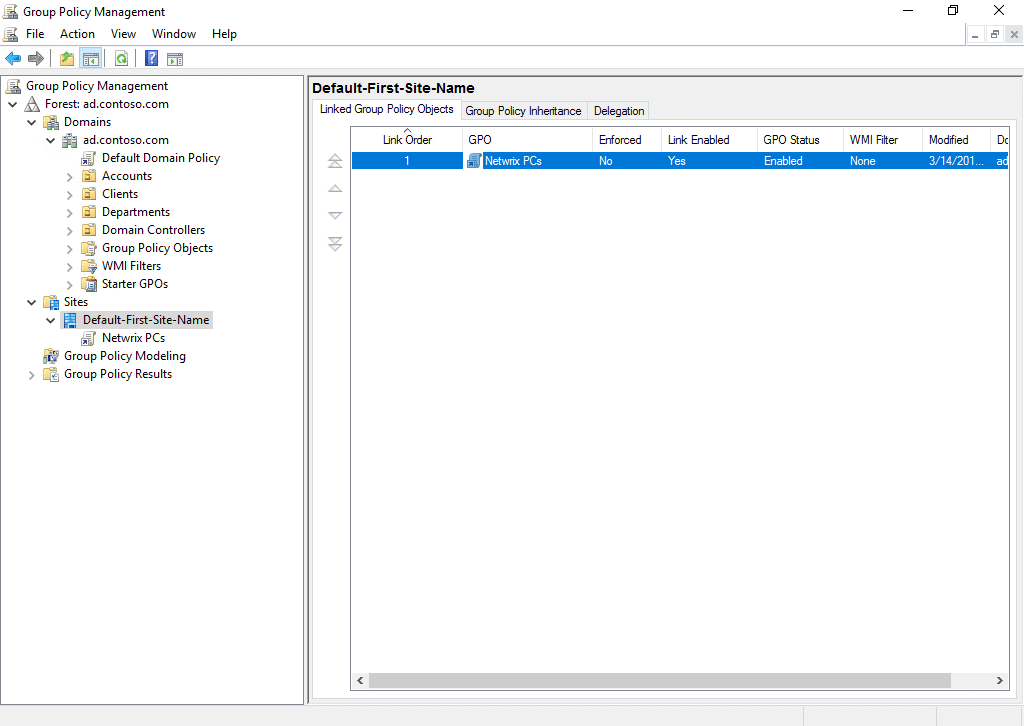The image size is (1024, 726).
Task: Select the Domain Controllers tree item
Action: pos(153,230)
